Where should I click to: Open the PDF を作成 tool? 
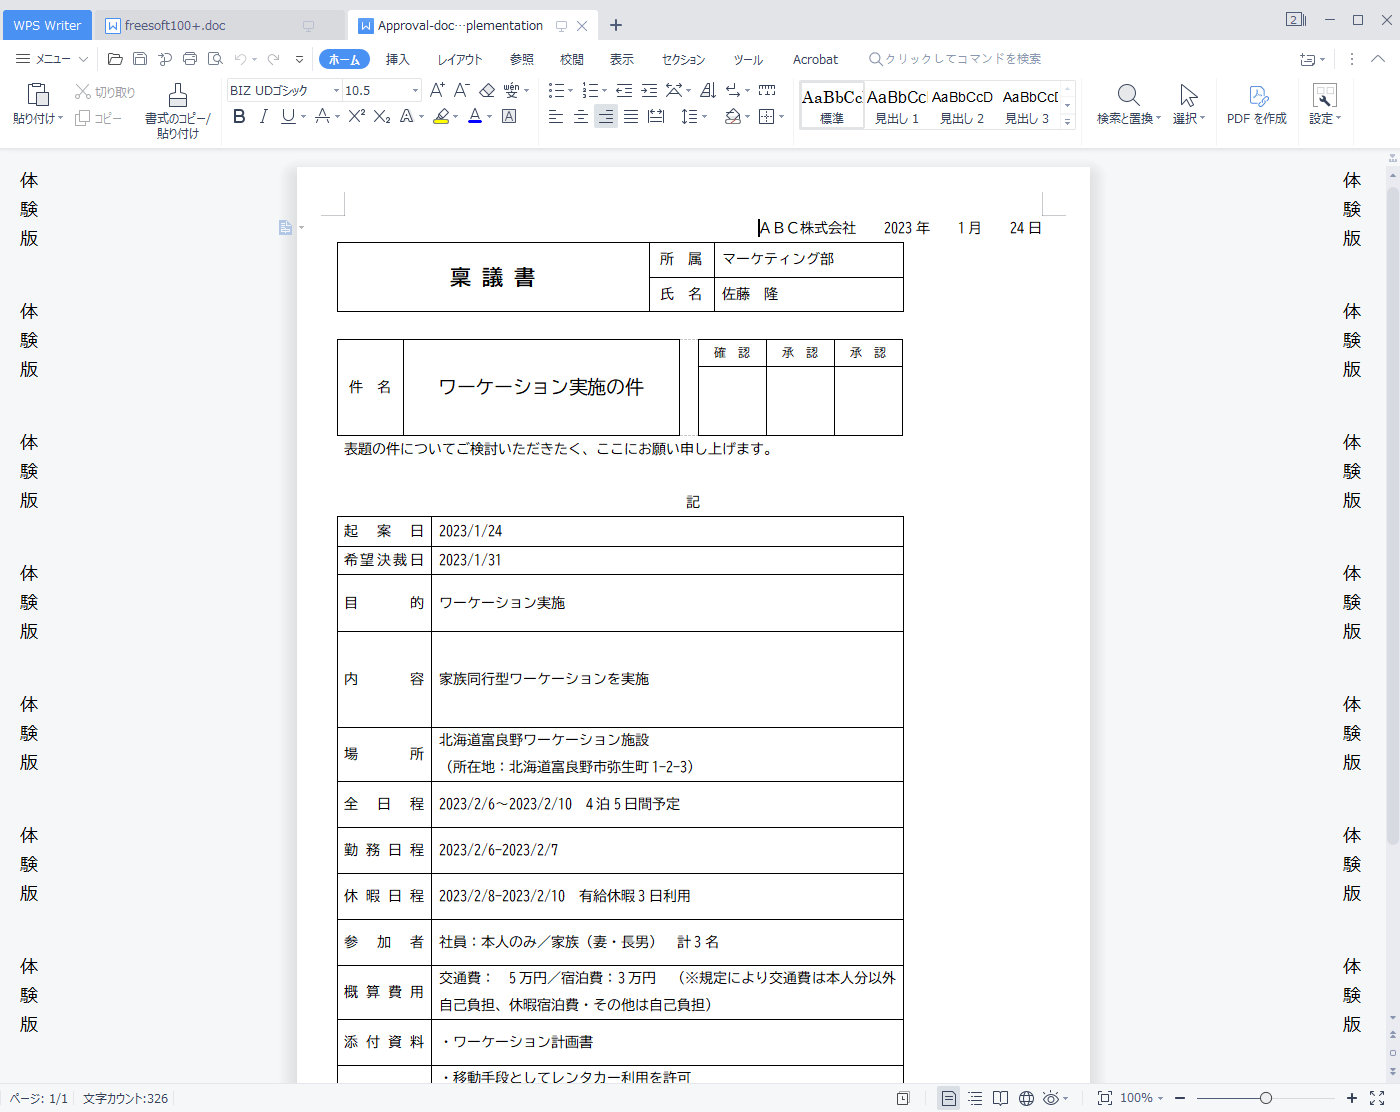point(1257,105)
